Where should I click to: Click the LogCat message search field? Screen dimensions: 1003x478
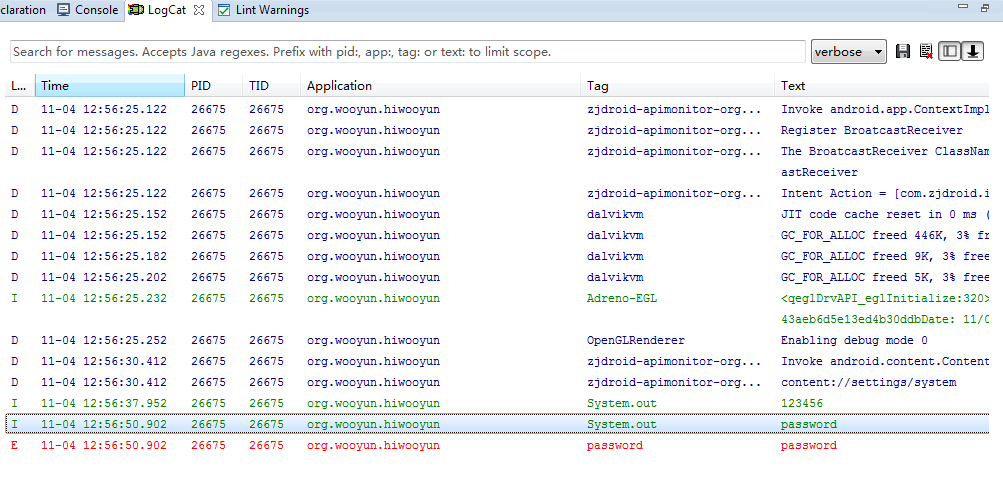point(407,52)
